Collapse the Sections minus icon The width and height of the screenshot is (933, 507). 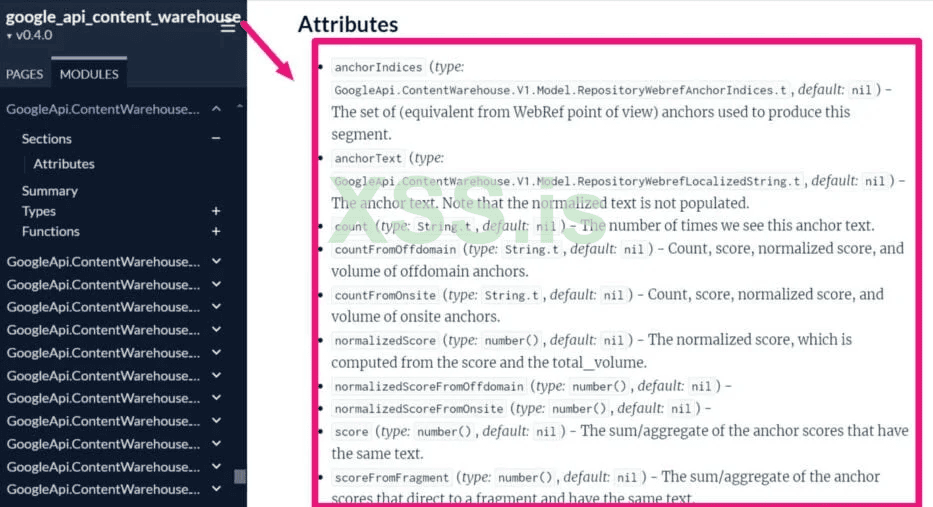(216, 138)
